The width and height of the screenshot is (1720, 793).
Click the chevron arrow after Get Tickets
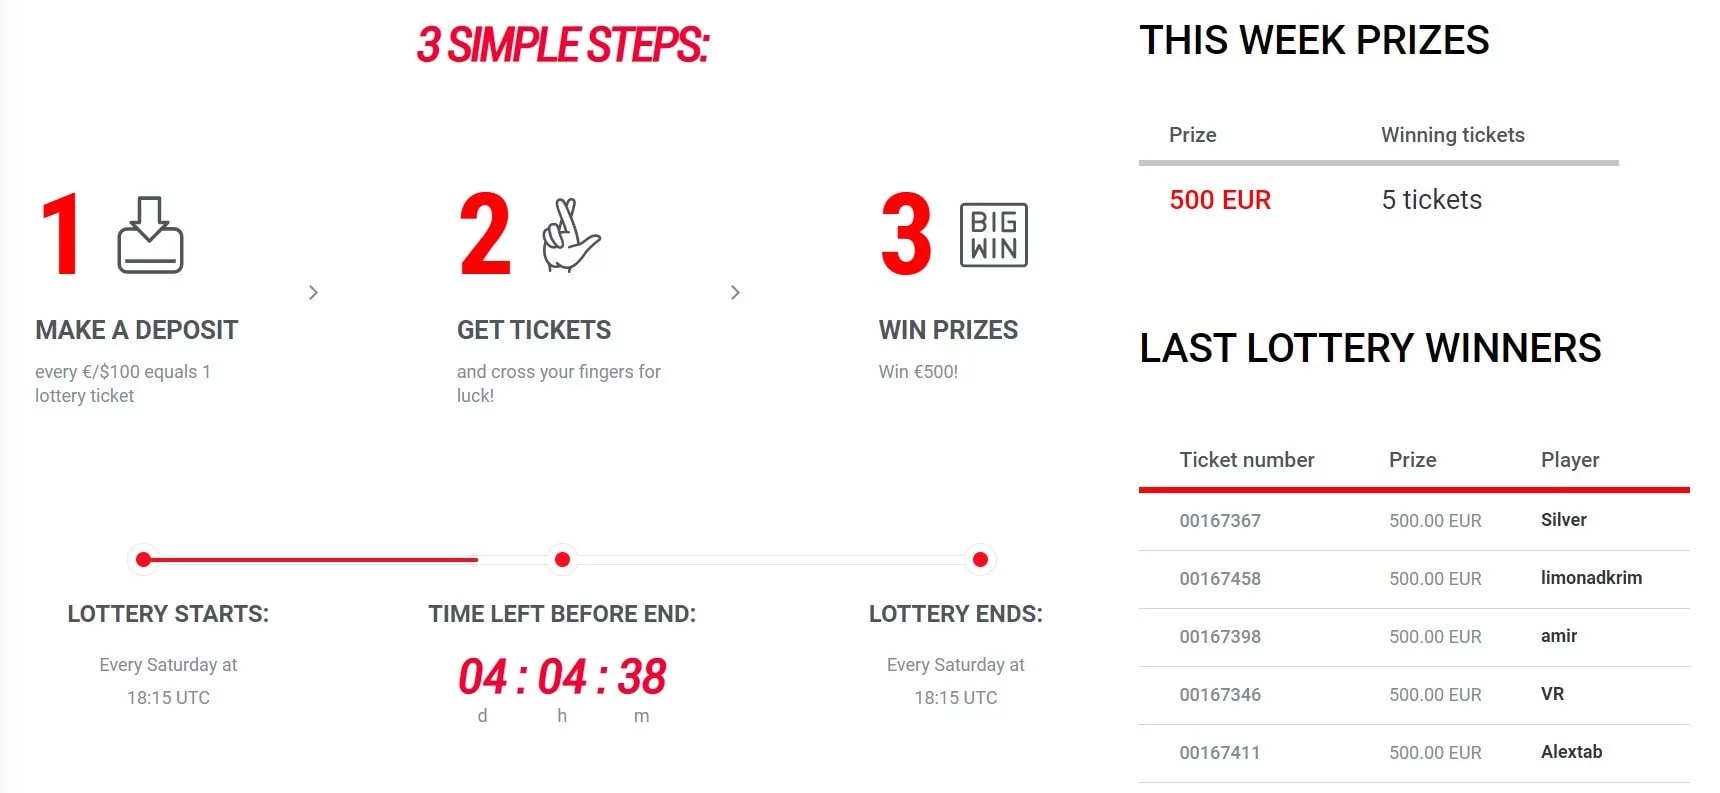735,292
